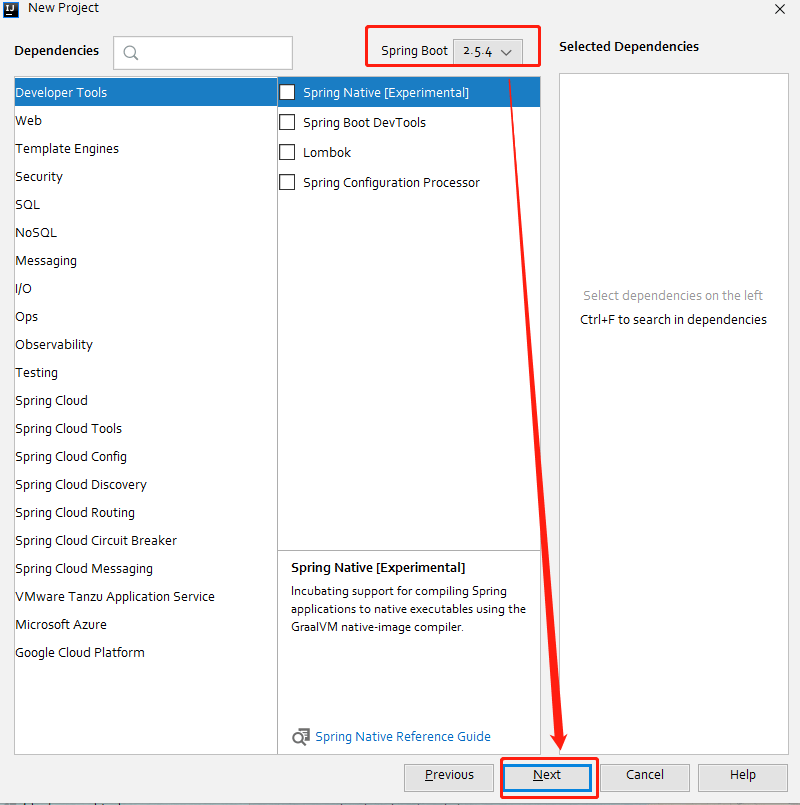Tick the Lombok checkbox

(287, 152)
